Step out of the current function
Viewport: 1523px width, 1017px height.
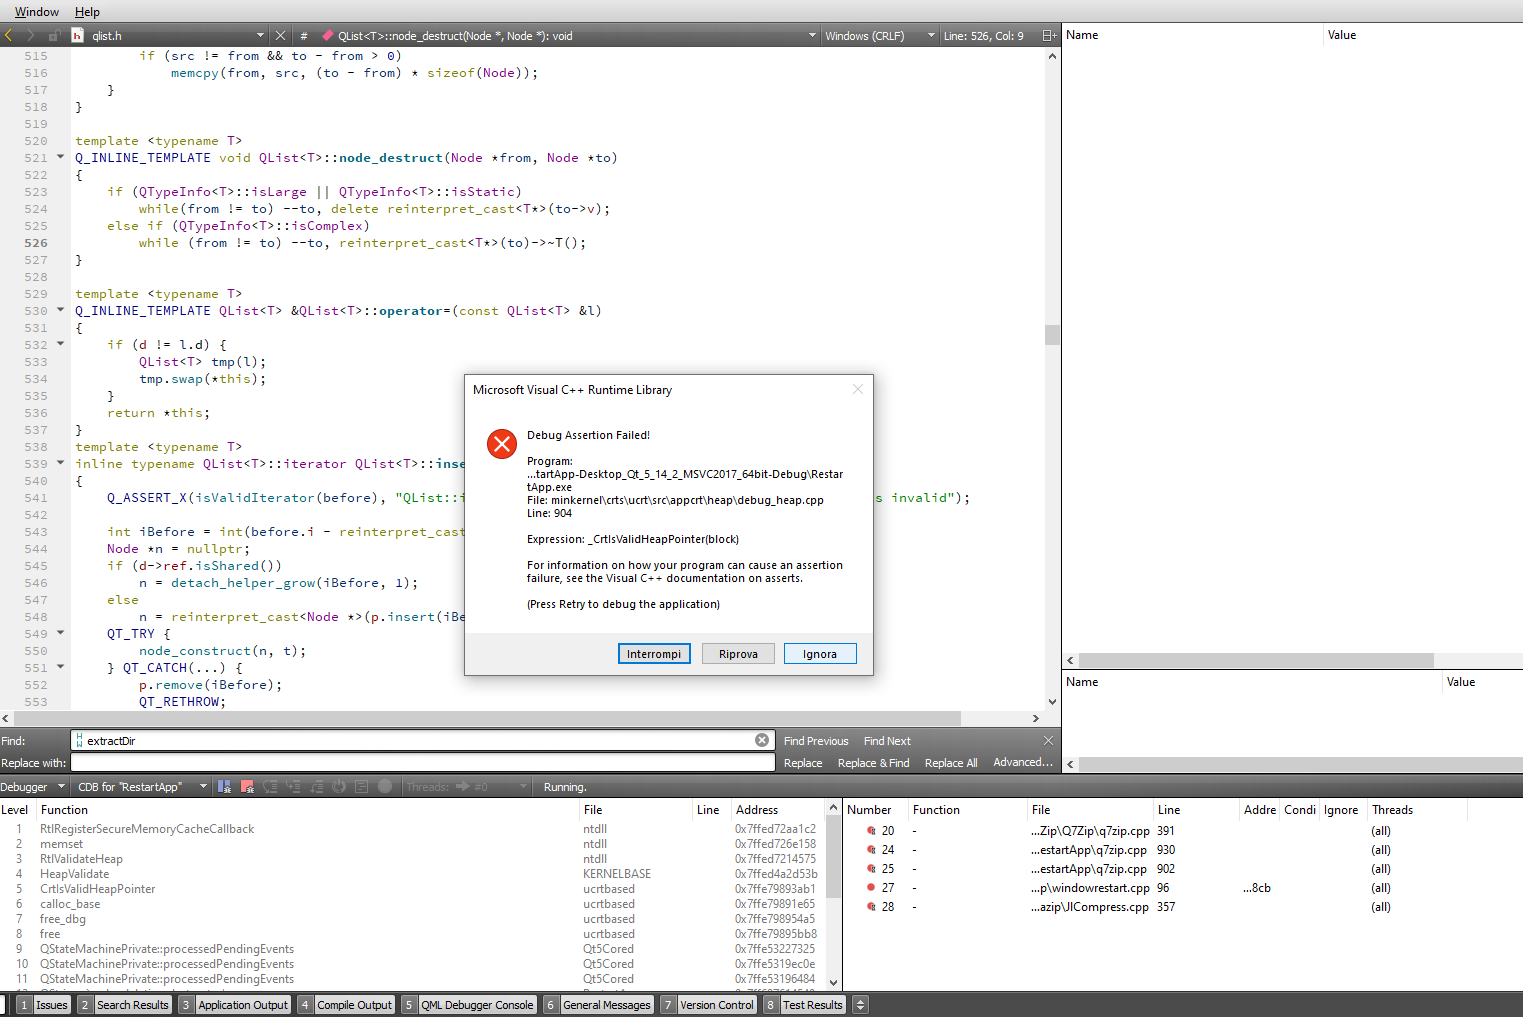click(318, 787)
